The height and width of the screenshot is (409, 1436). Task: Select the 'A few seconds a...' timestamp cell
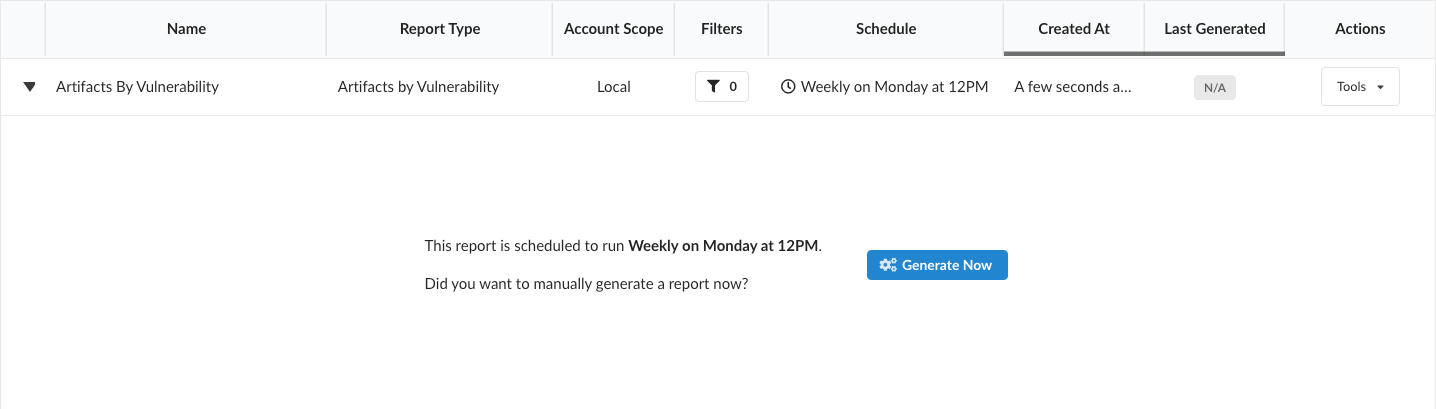pyautogui.click(x=1072, y=87)
